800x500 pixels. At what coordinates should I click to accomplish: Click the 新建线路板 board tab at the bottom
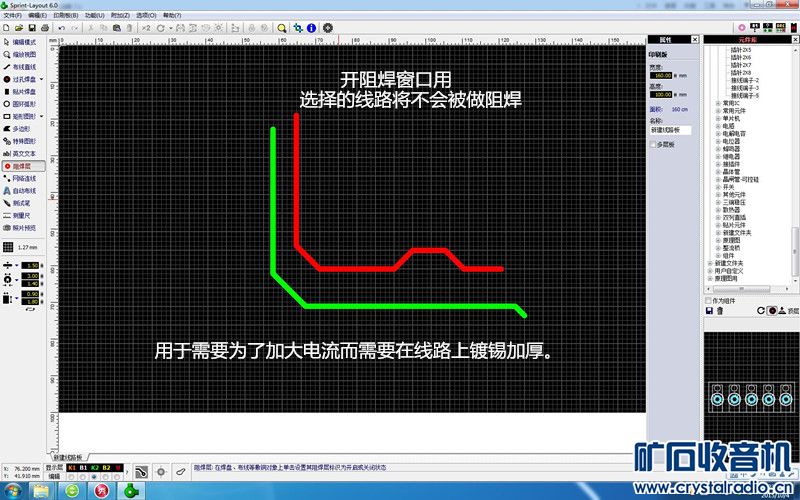[67, 457]
